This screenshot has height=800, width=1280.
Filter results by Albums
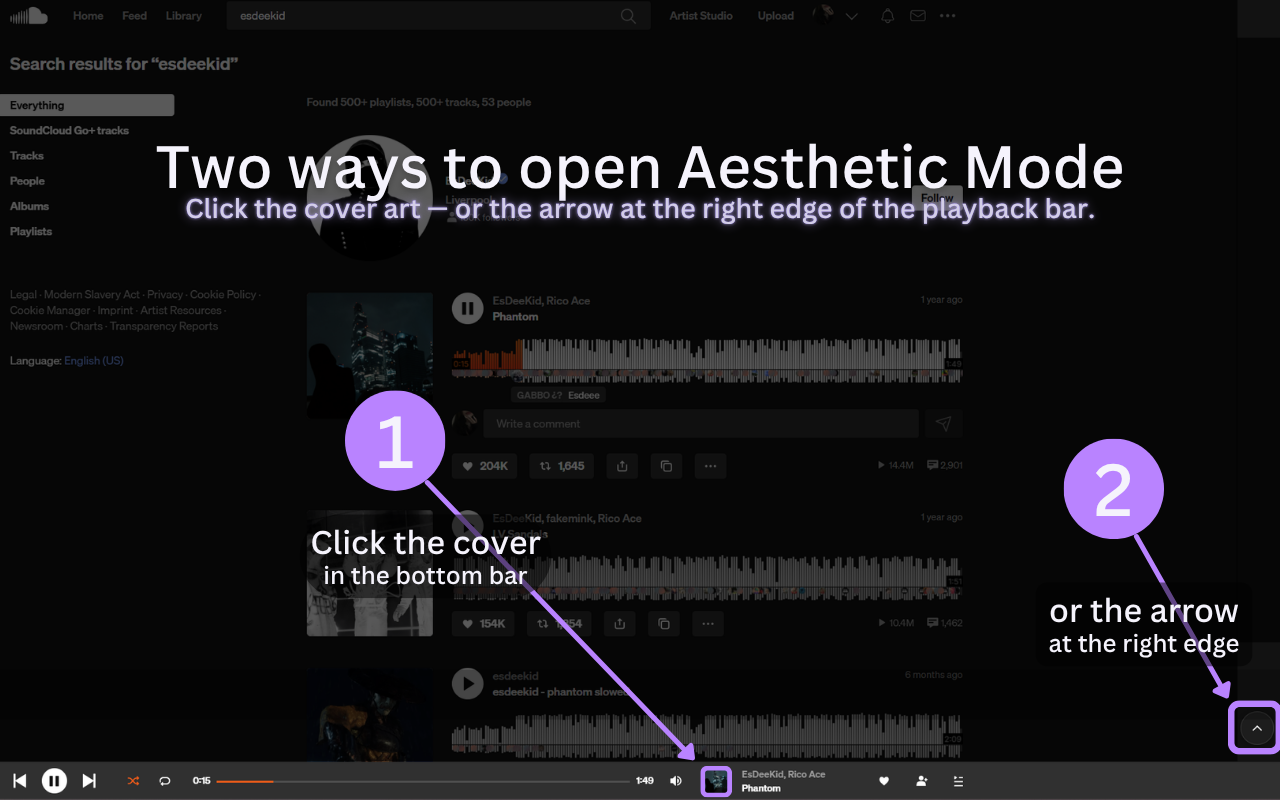tap(29, 206)
